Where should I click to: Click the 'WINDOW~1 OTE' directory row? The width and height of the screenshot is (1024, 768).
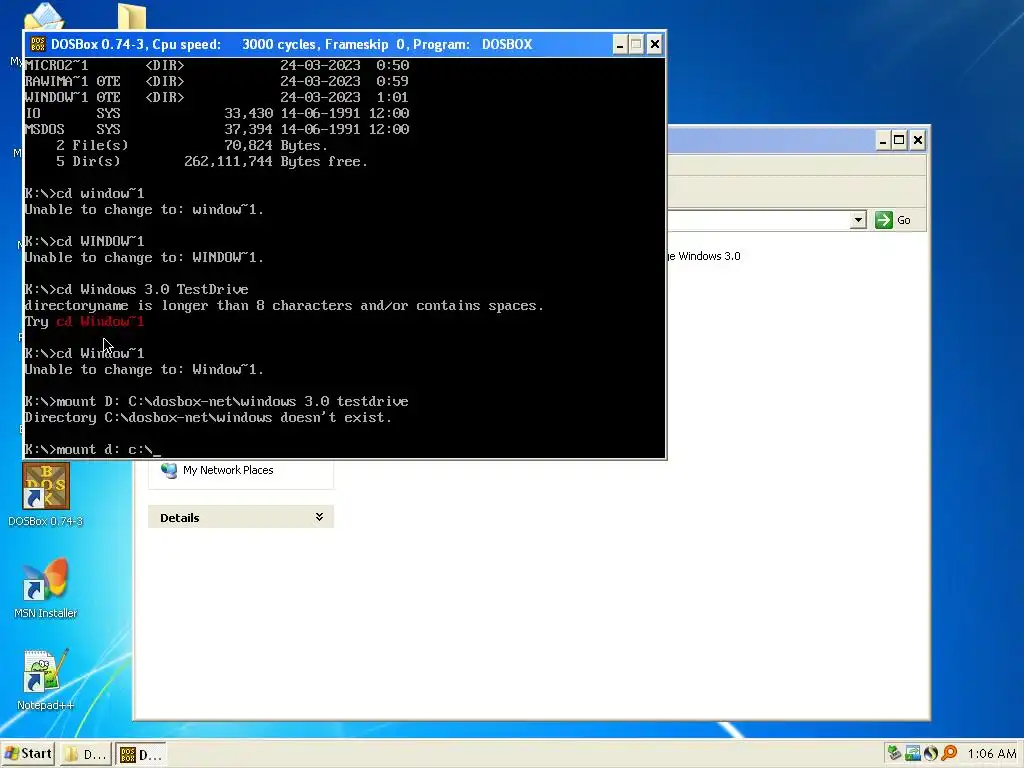[217, 97]
